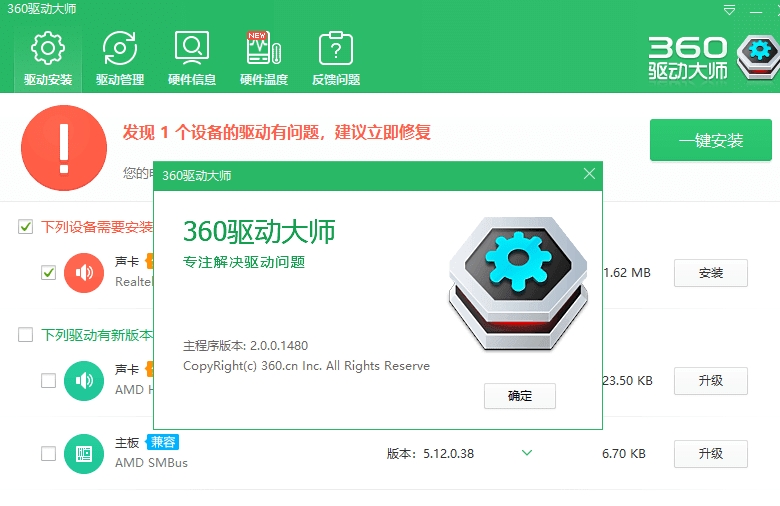Image resolution: width=780 pixels, height=506 pixels.
Task: Click the hexagon gear logo in about dialog
Action: pos(518,284)
